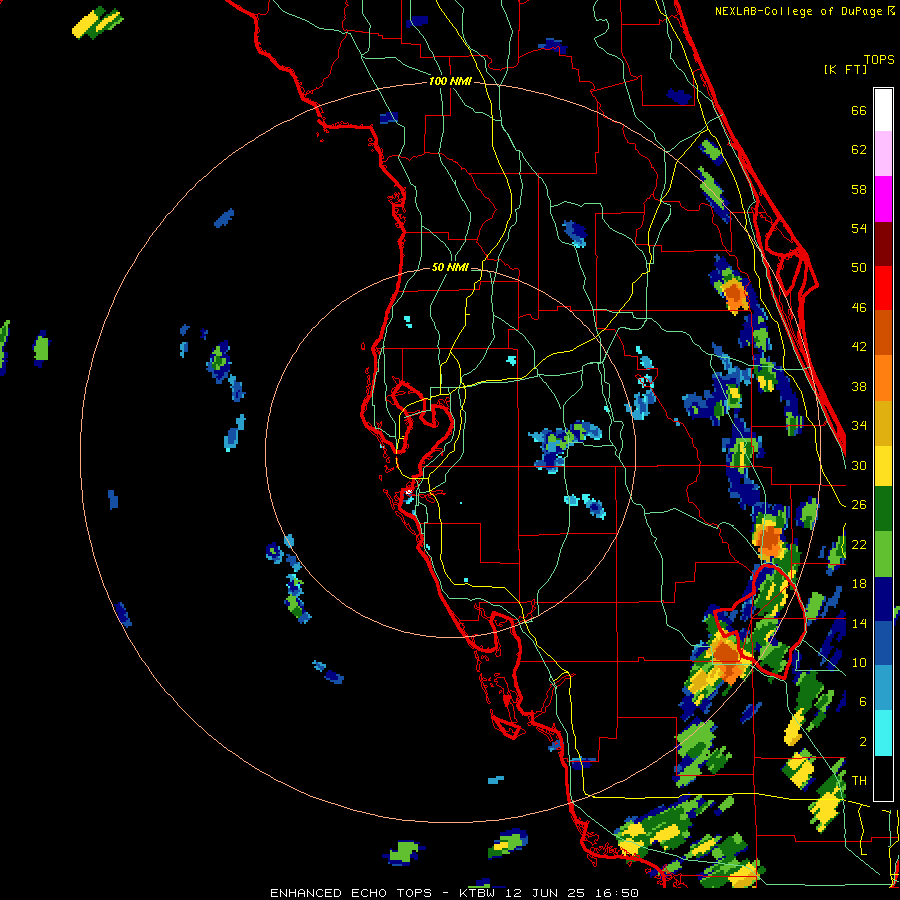The height and width of the screenshot is (900, 900).
Task: Select the 50 value on the legend
Action: [859, 267]
